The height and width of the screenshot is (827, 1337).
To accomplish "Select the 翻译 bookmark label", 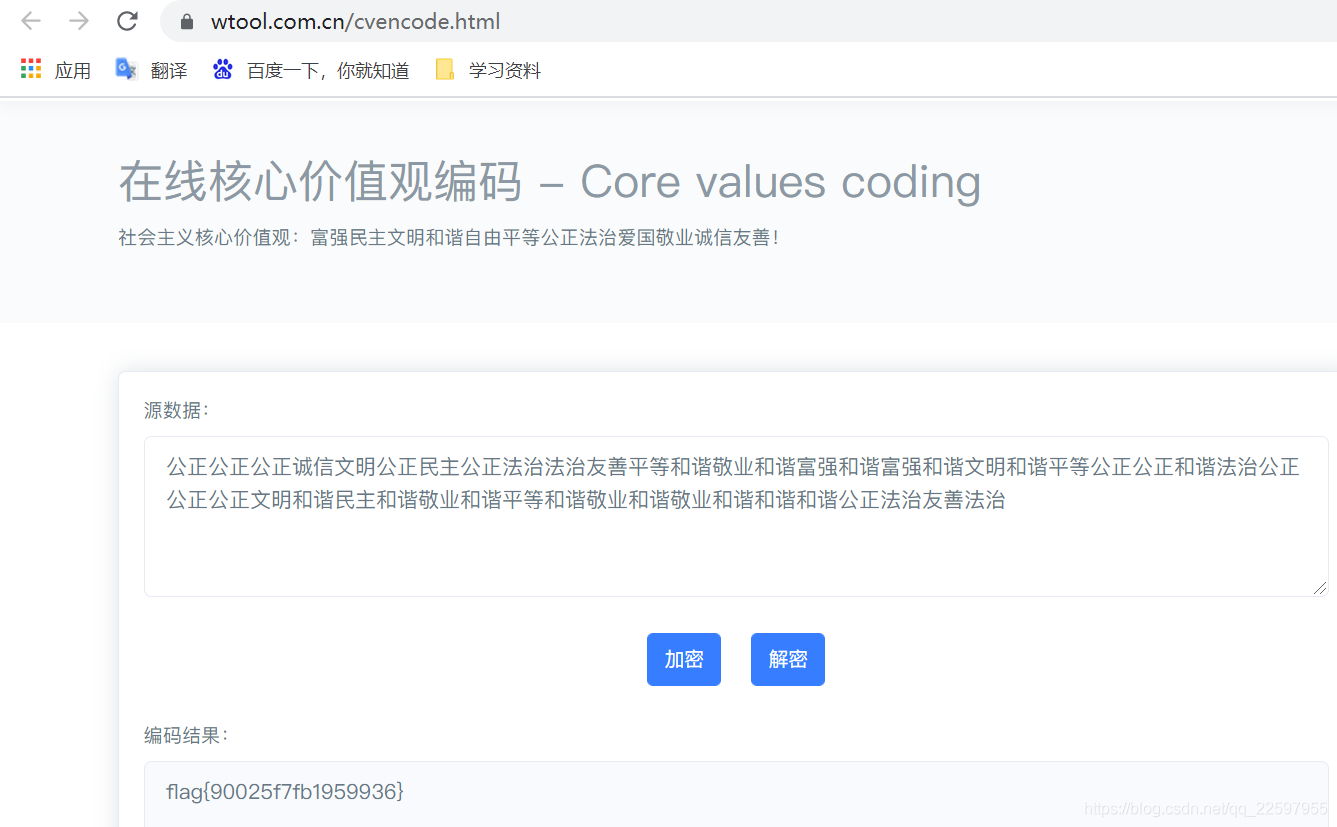I will tap(169, 70).
